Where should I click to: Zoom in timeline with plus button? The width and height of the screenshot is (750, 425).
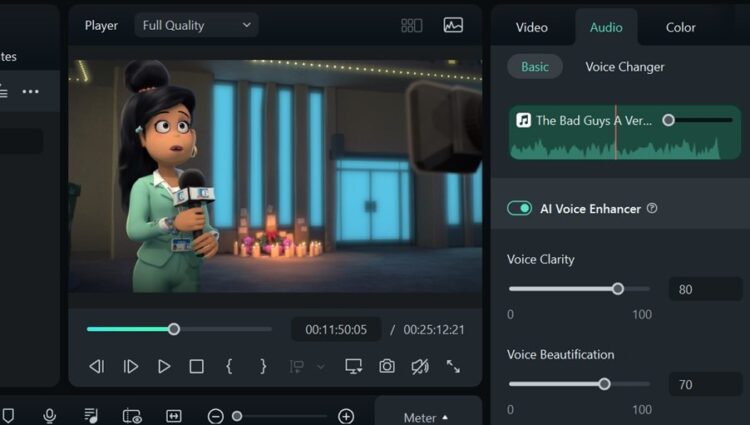click(346, 416)
